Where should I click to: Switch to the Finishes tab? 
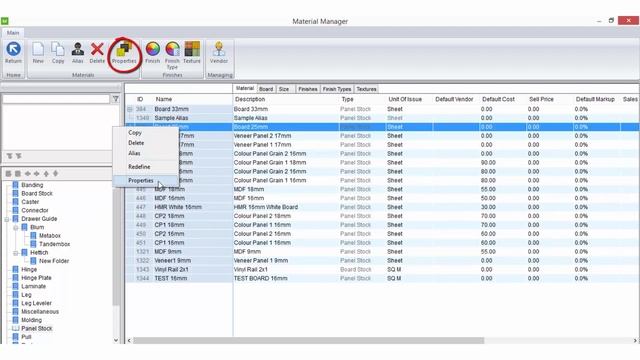pyautogui.click(x=308, y=89)
